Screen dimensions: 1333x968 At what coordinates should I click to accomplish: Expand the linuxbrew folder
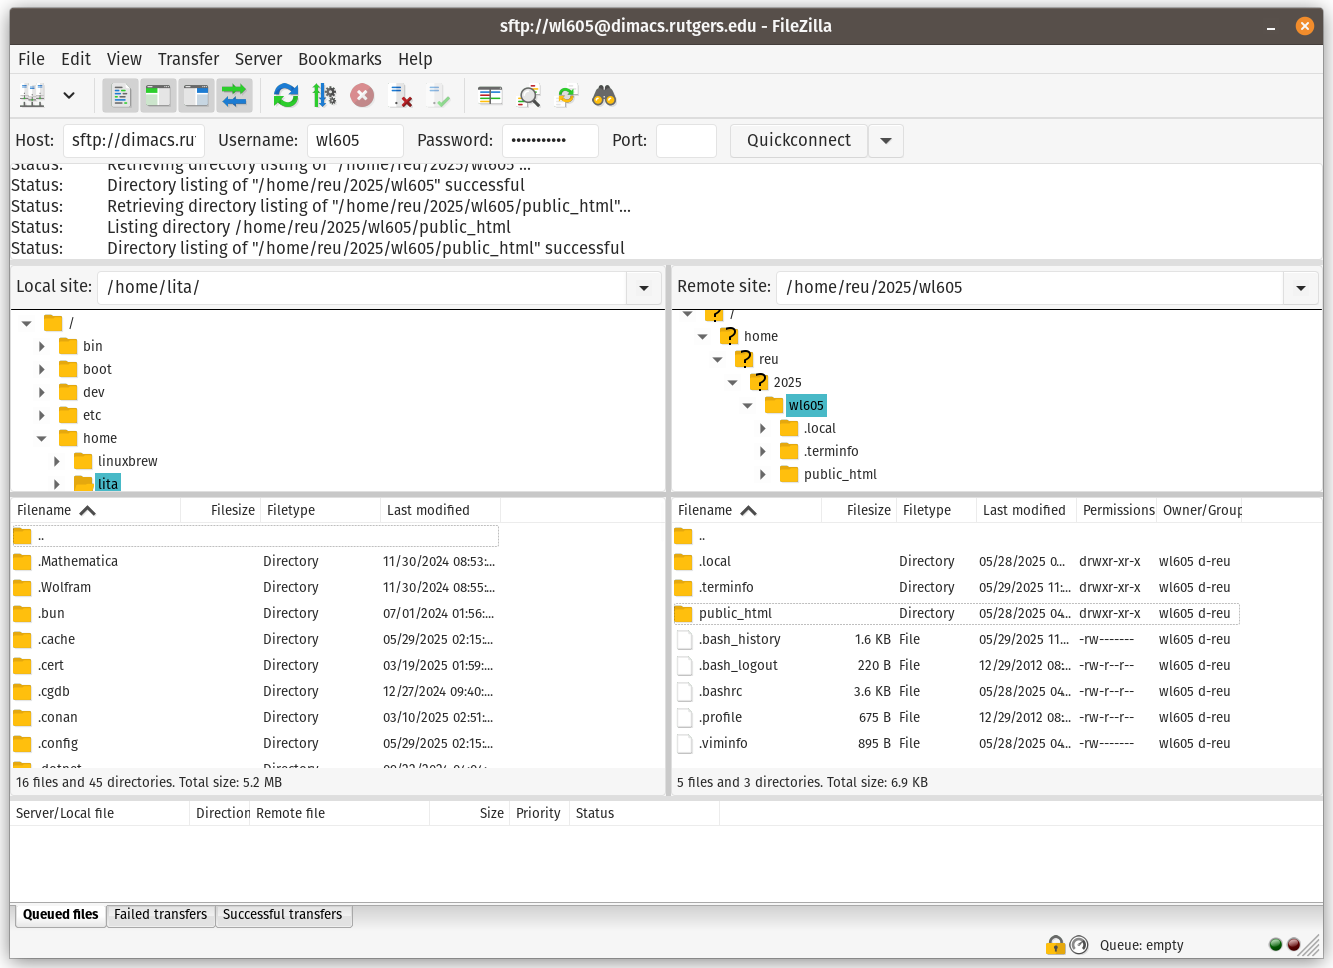(57, 461)
